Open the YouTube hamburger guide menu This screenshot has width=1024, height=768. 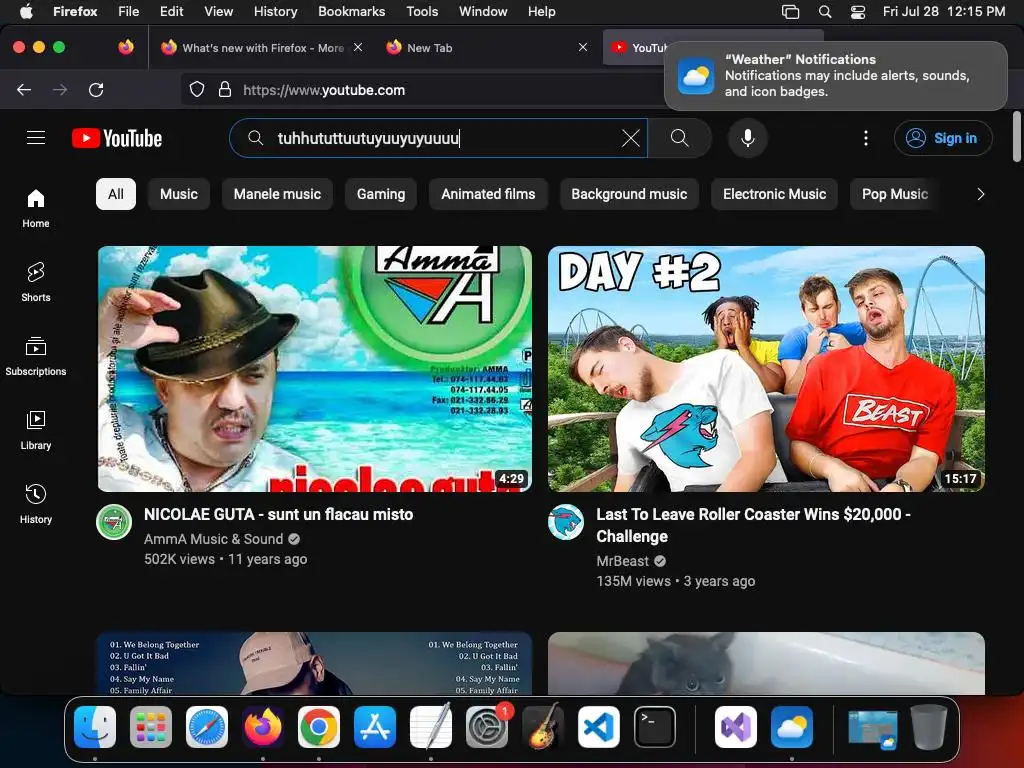pos(36,138)
